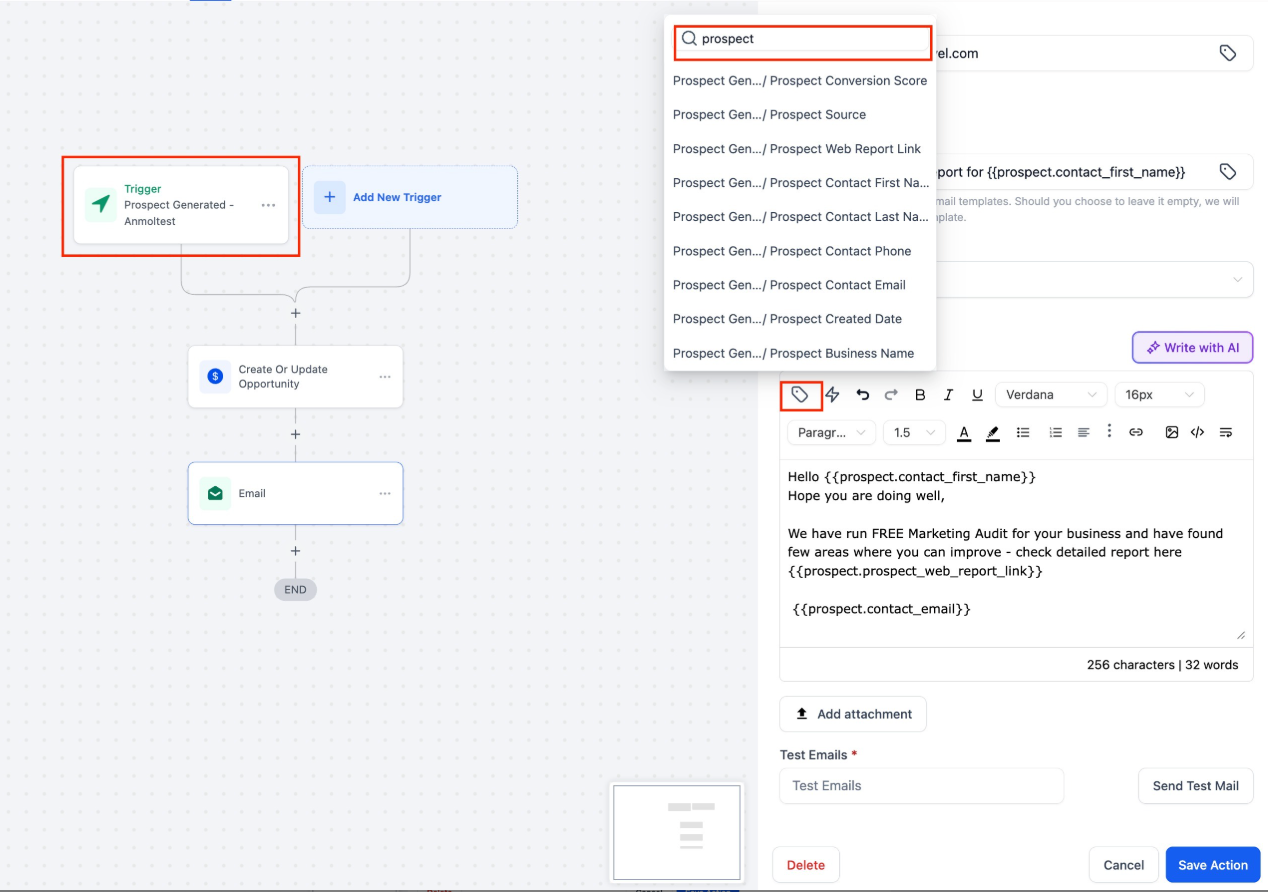Viewport: 1268px width, 892px height.
Task: Click Send Test Mail
Action: pos(1195,786)
